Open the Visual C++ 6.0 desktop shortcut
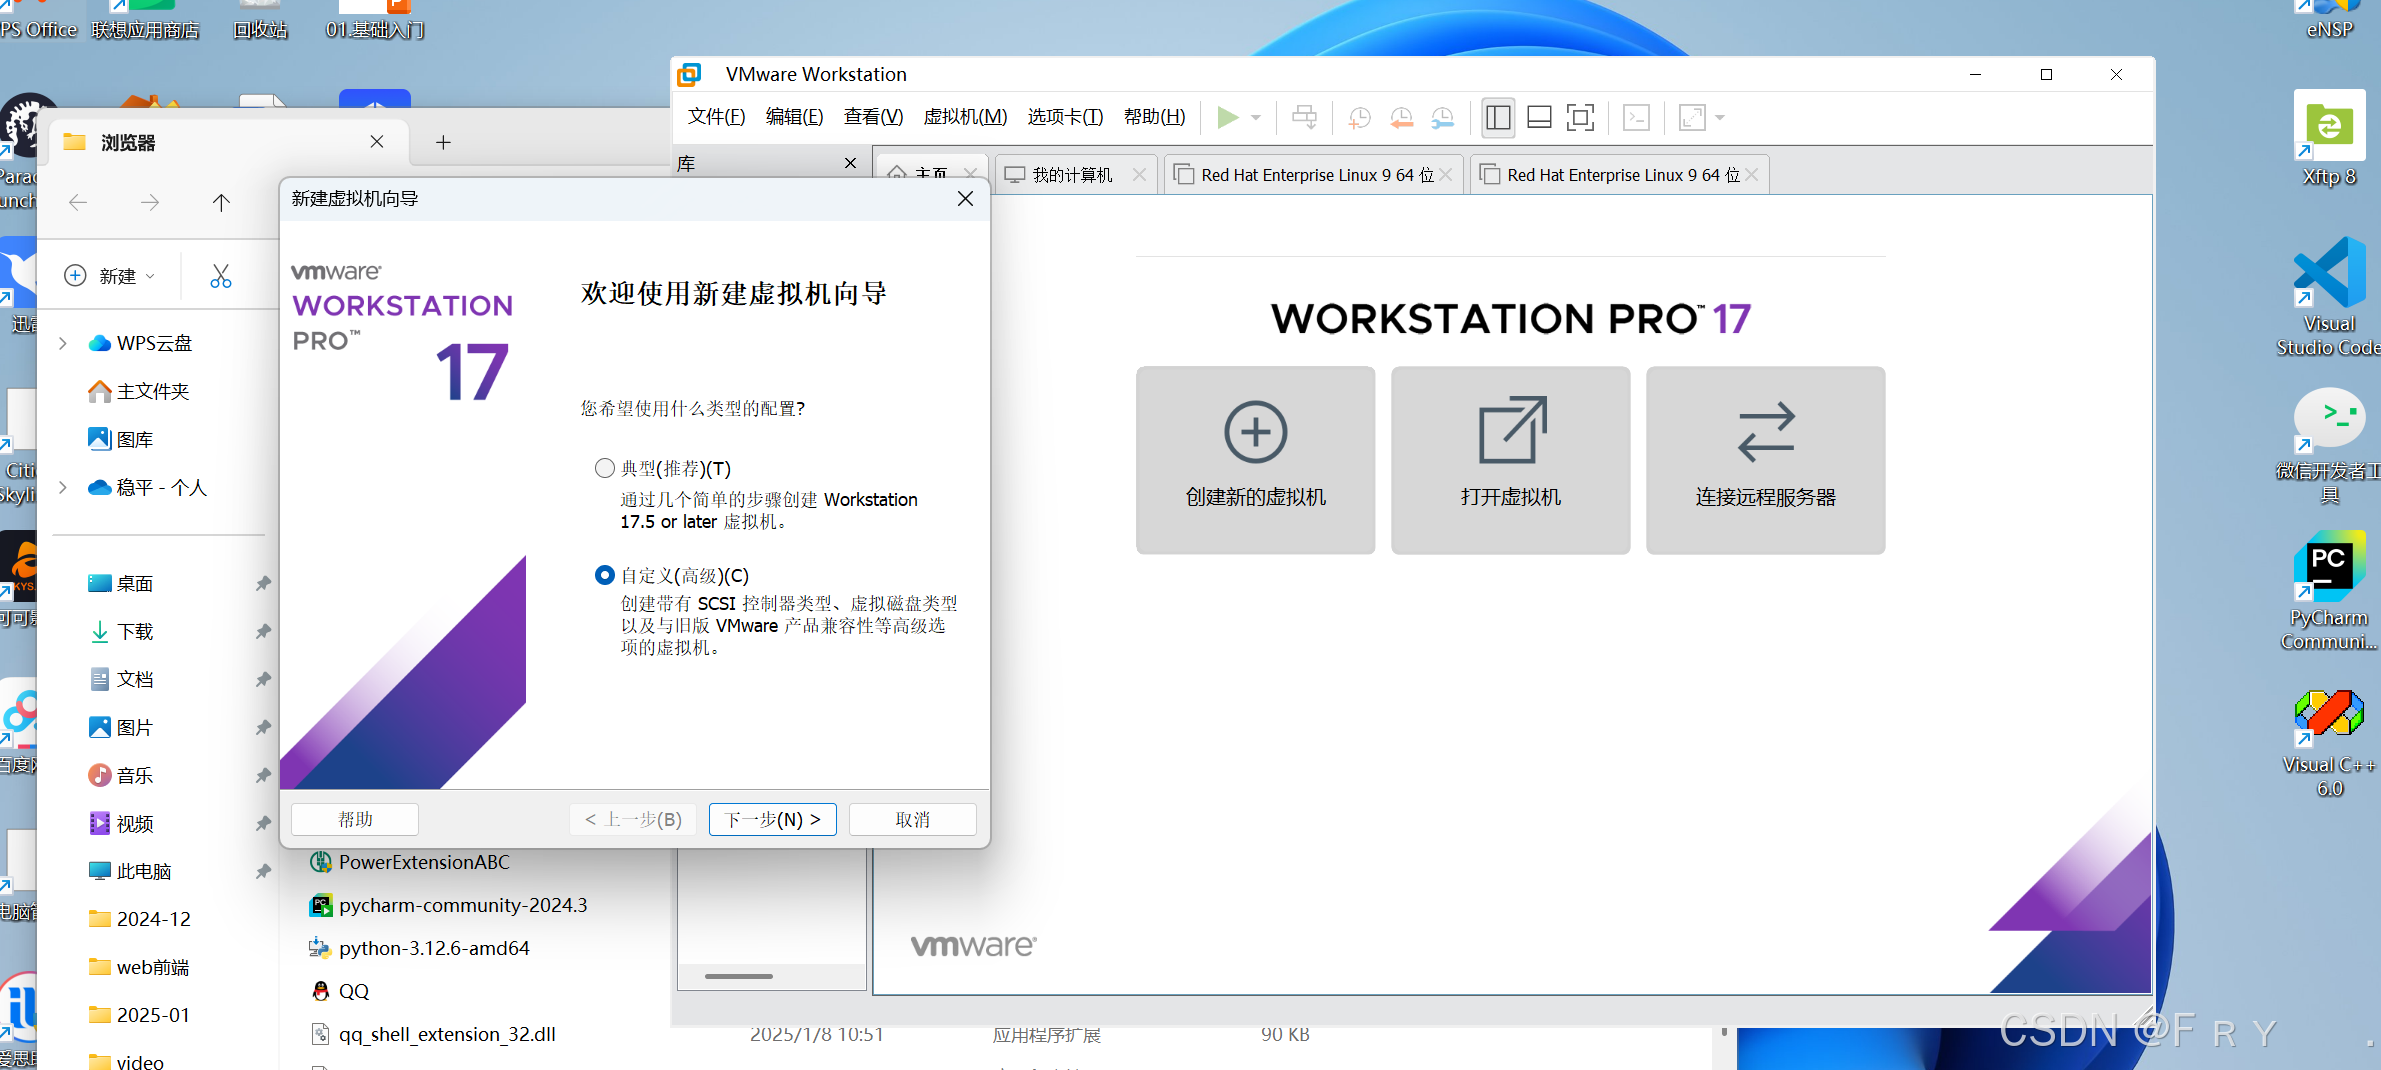Image resolution: width=2381 pixels, height=1070 pixels. pos(2329,742)
